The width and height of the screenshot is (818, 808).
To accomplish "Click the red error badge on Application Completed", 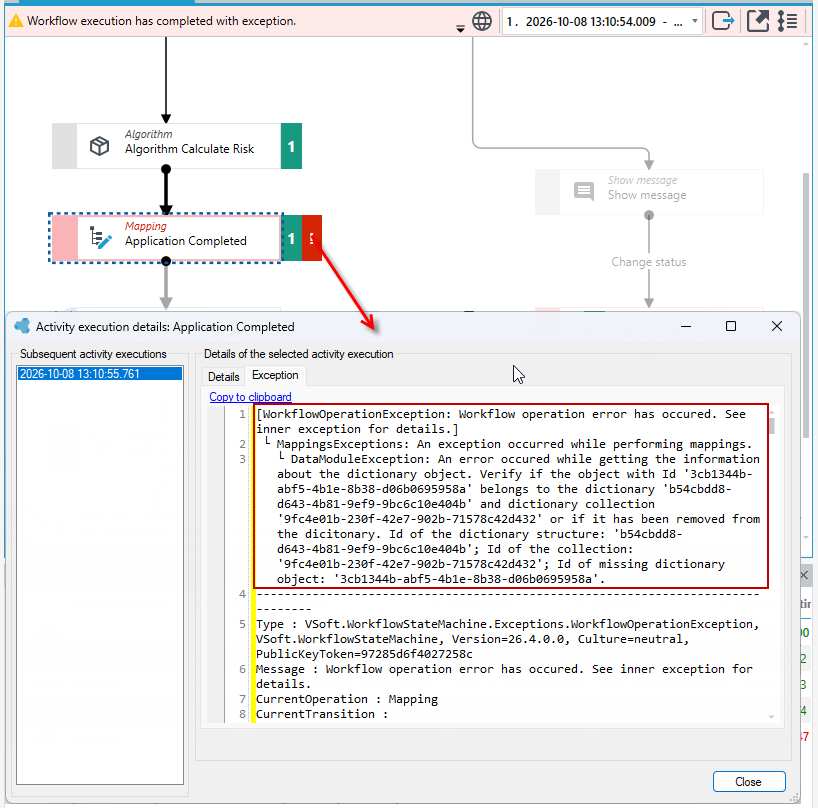I will pos(312,238).
